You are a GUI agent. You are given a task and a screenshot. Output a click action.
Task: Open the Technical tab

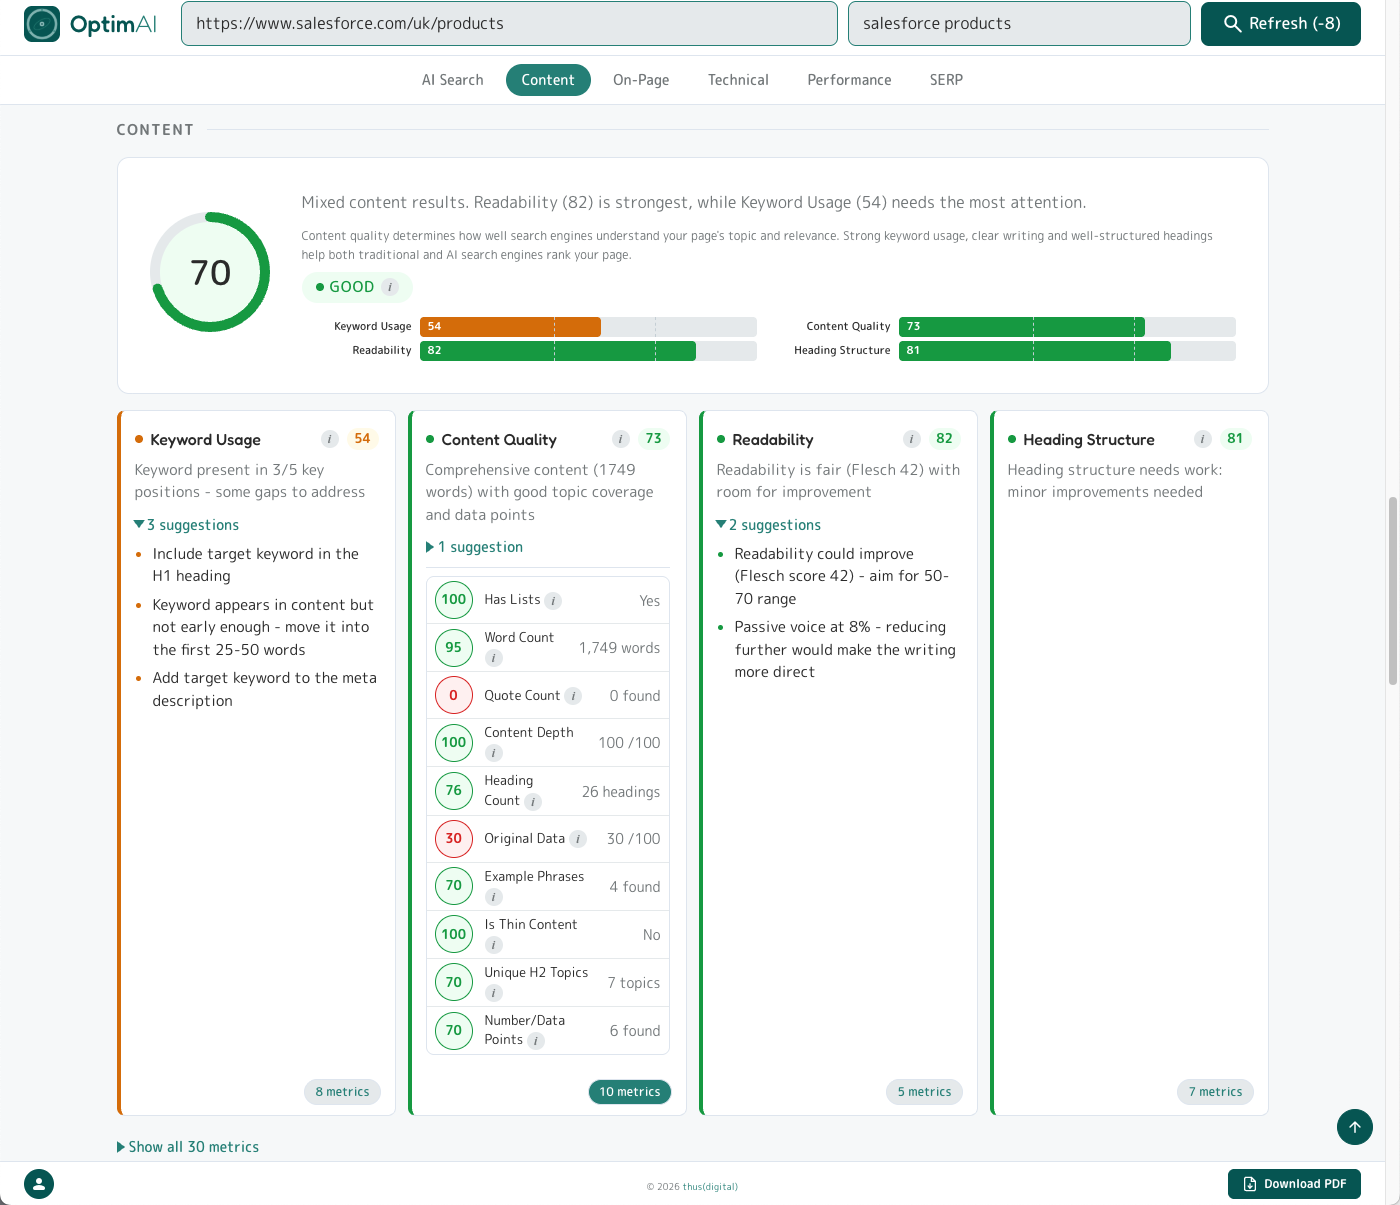738,80
